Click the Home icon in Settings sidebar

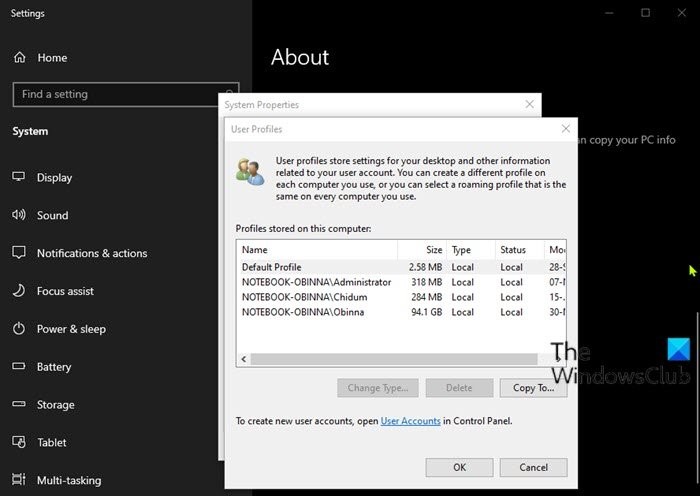coord(20,58)
